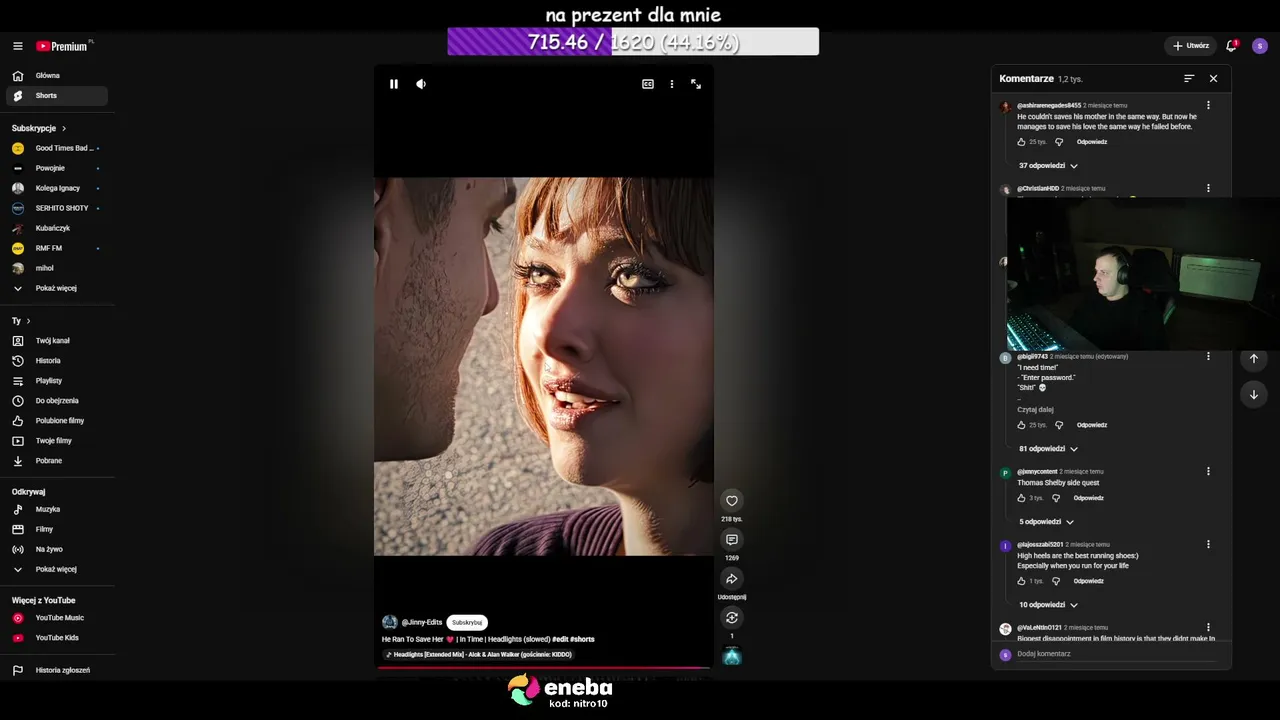Open @Jinny-Edits channel
The height and width of the screenshot is (720, 1280).
click(x=422, y=622)
